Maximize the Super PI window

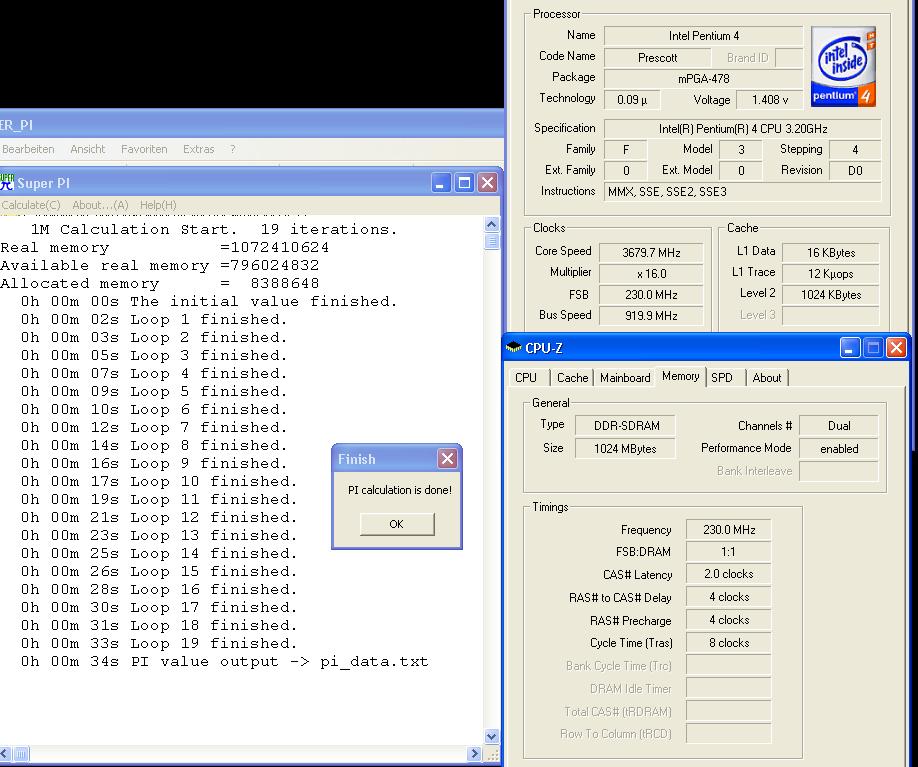[464, 183]
